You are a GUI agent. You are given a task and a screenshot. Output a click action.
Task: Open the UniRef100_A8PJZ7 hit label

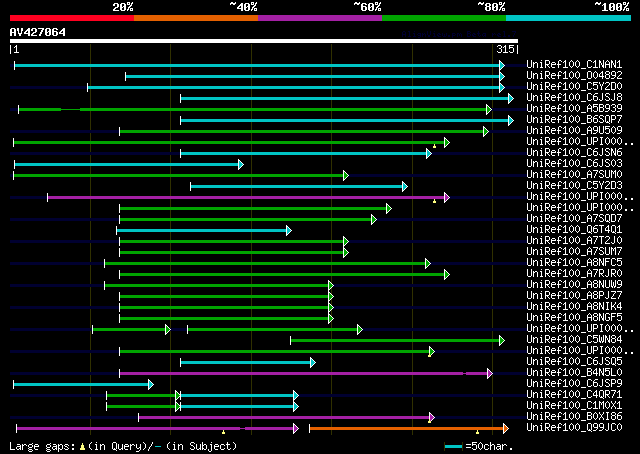point(574,296)
